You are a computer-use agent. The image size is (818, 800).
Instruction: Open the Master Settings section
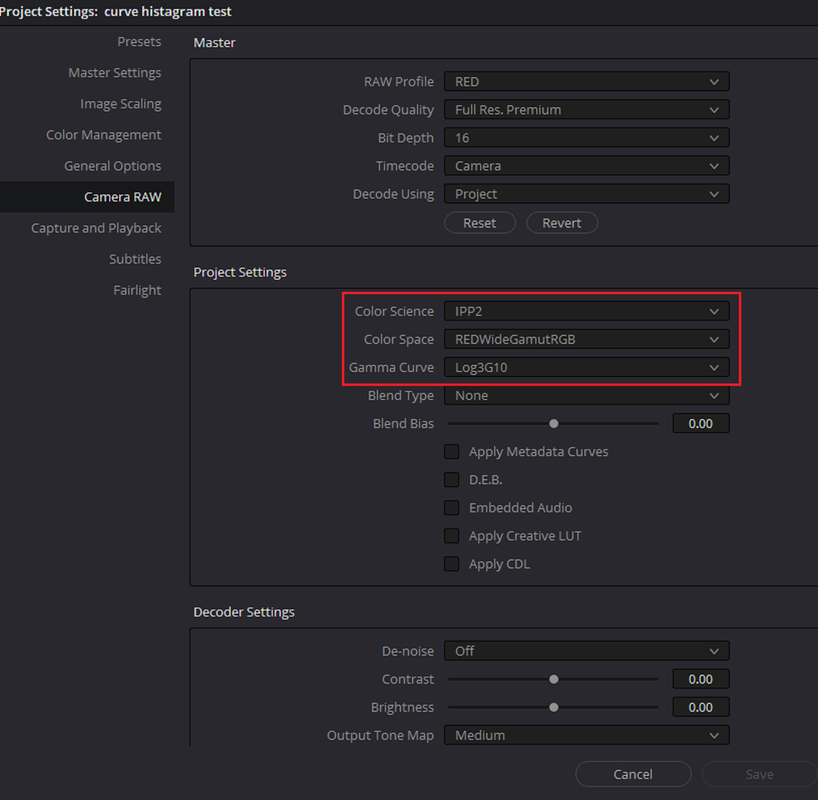pos(115,73)
